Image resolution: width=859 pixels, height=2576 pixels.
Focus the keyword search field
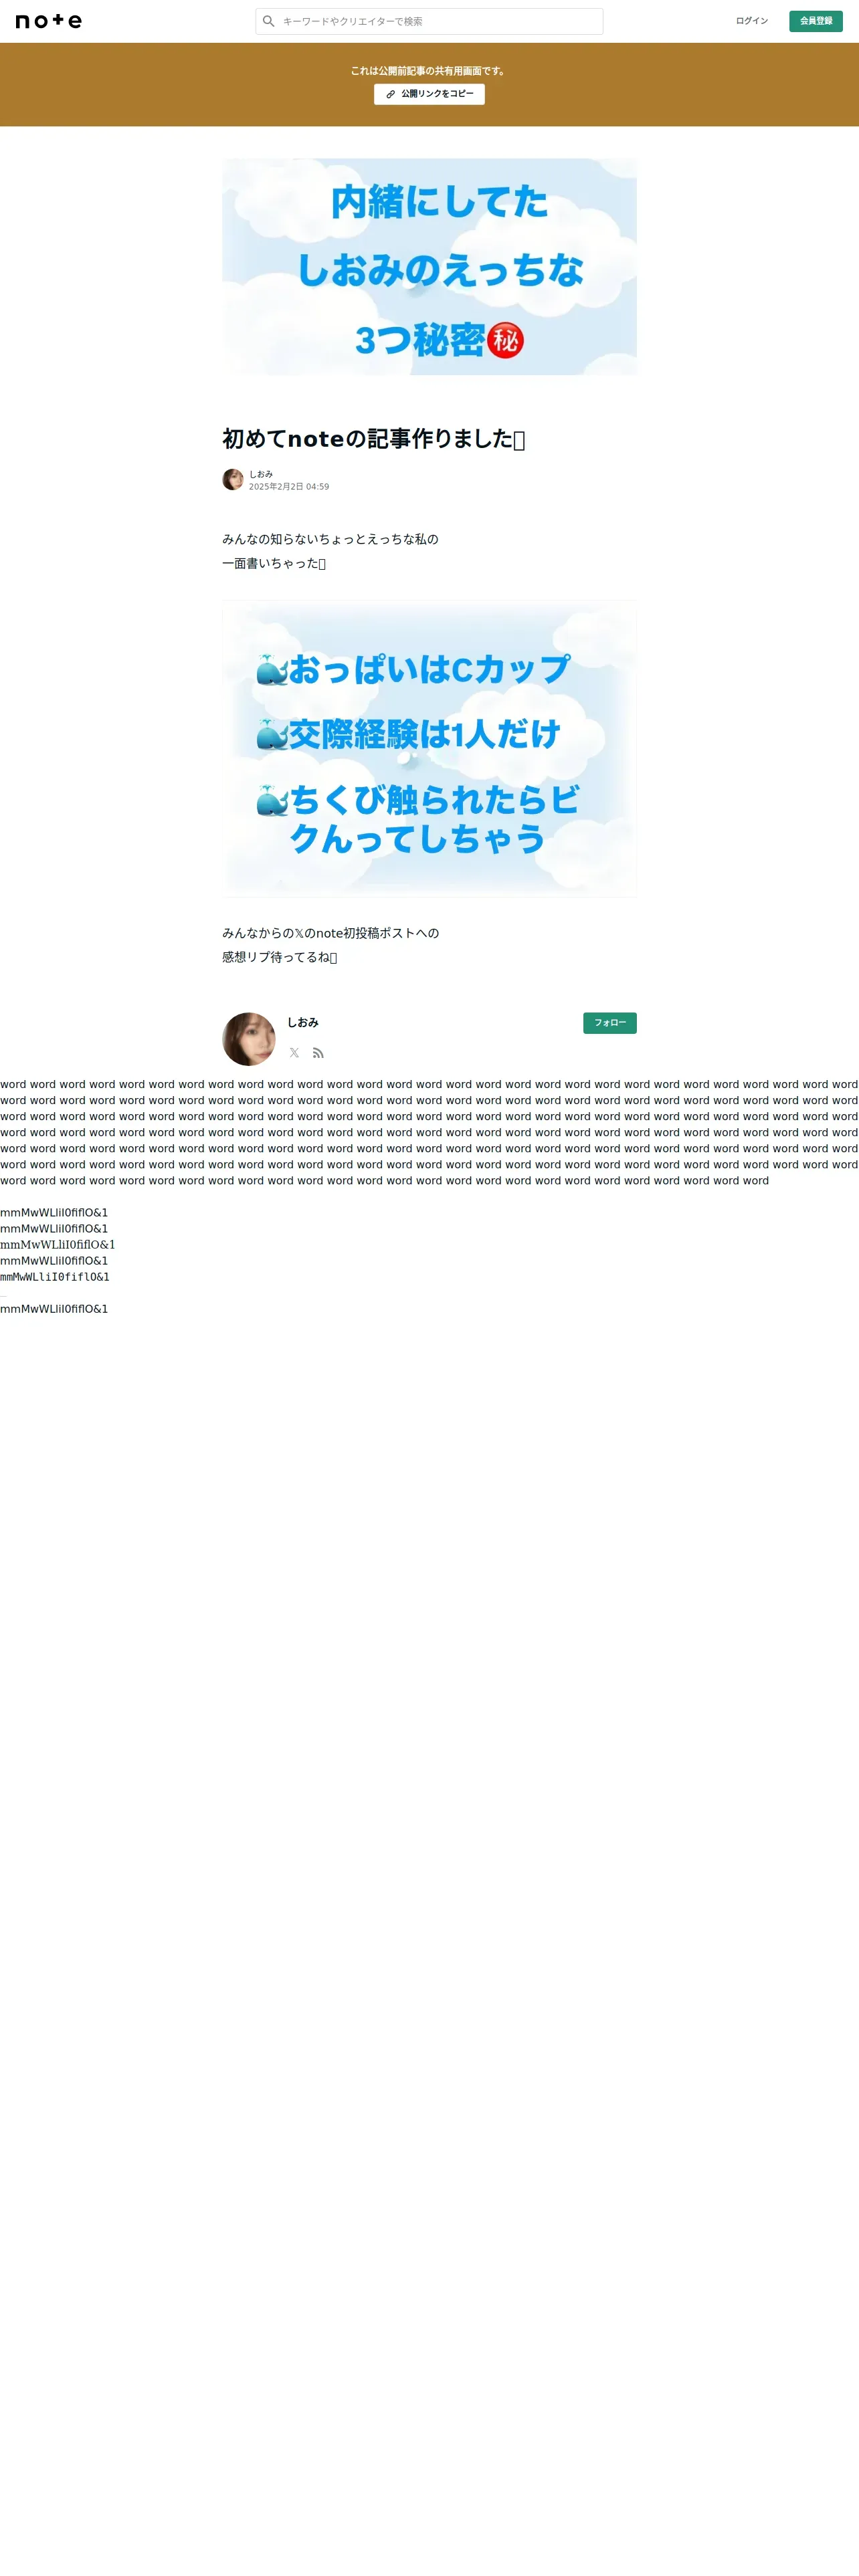pyautogui.click(x=429, y=21)
